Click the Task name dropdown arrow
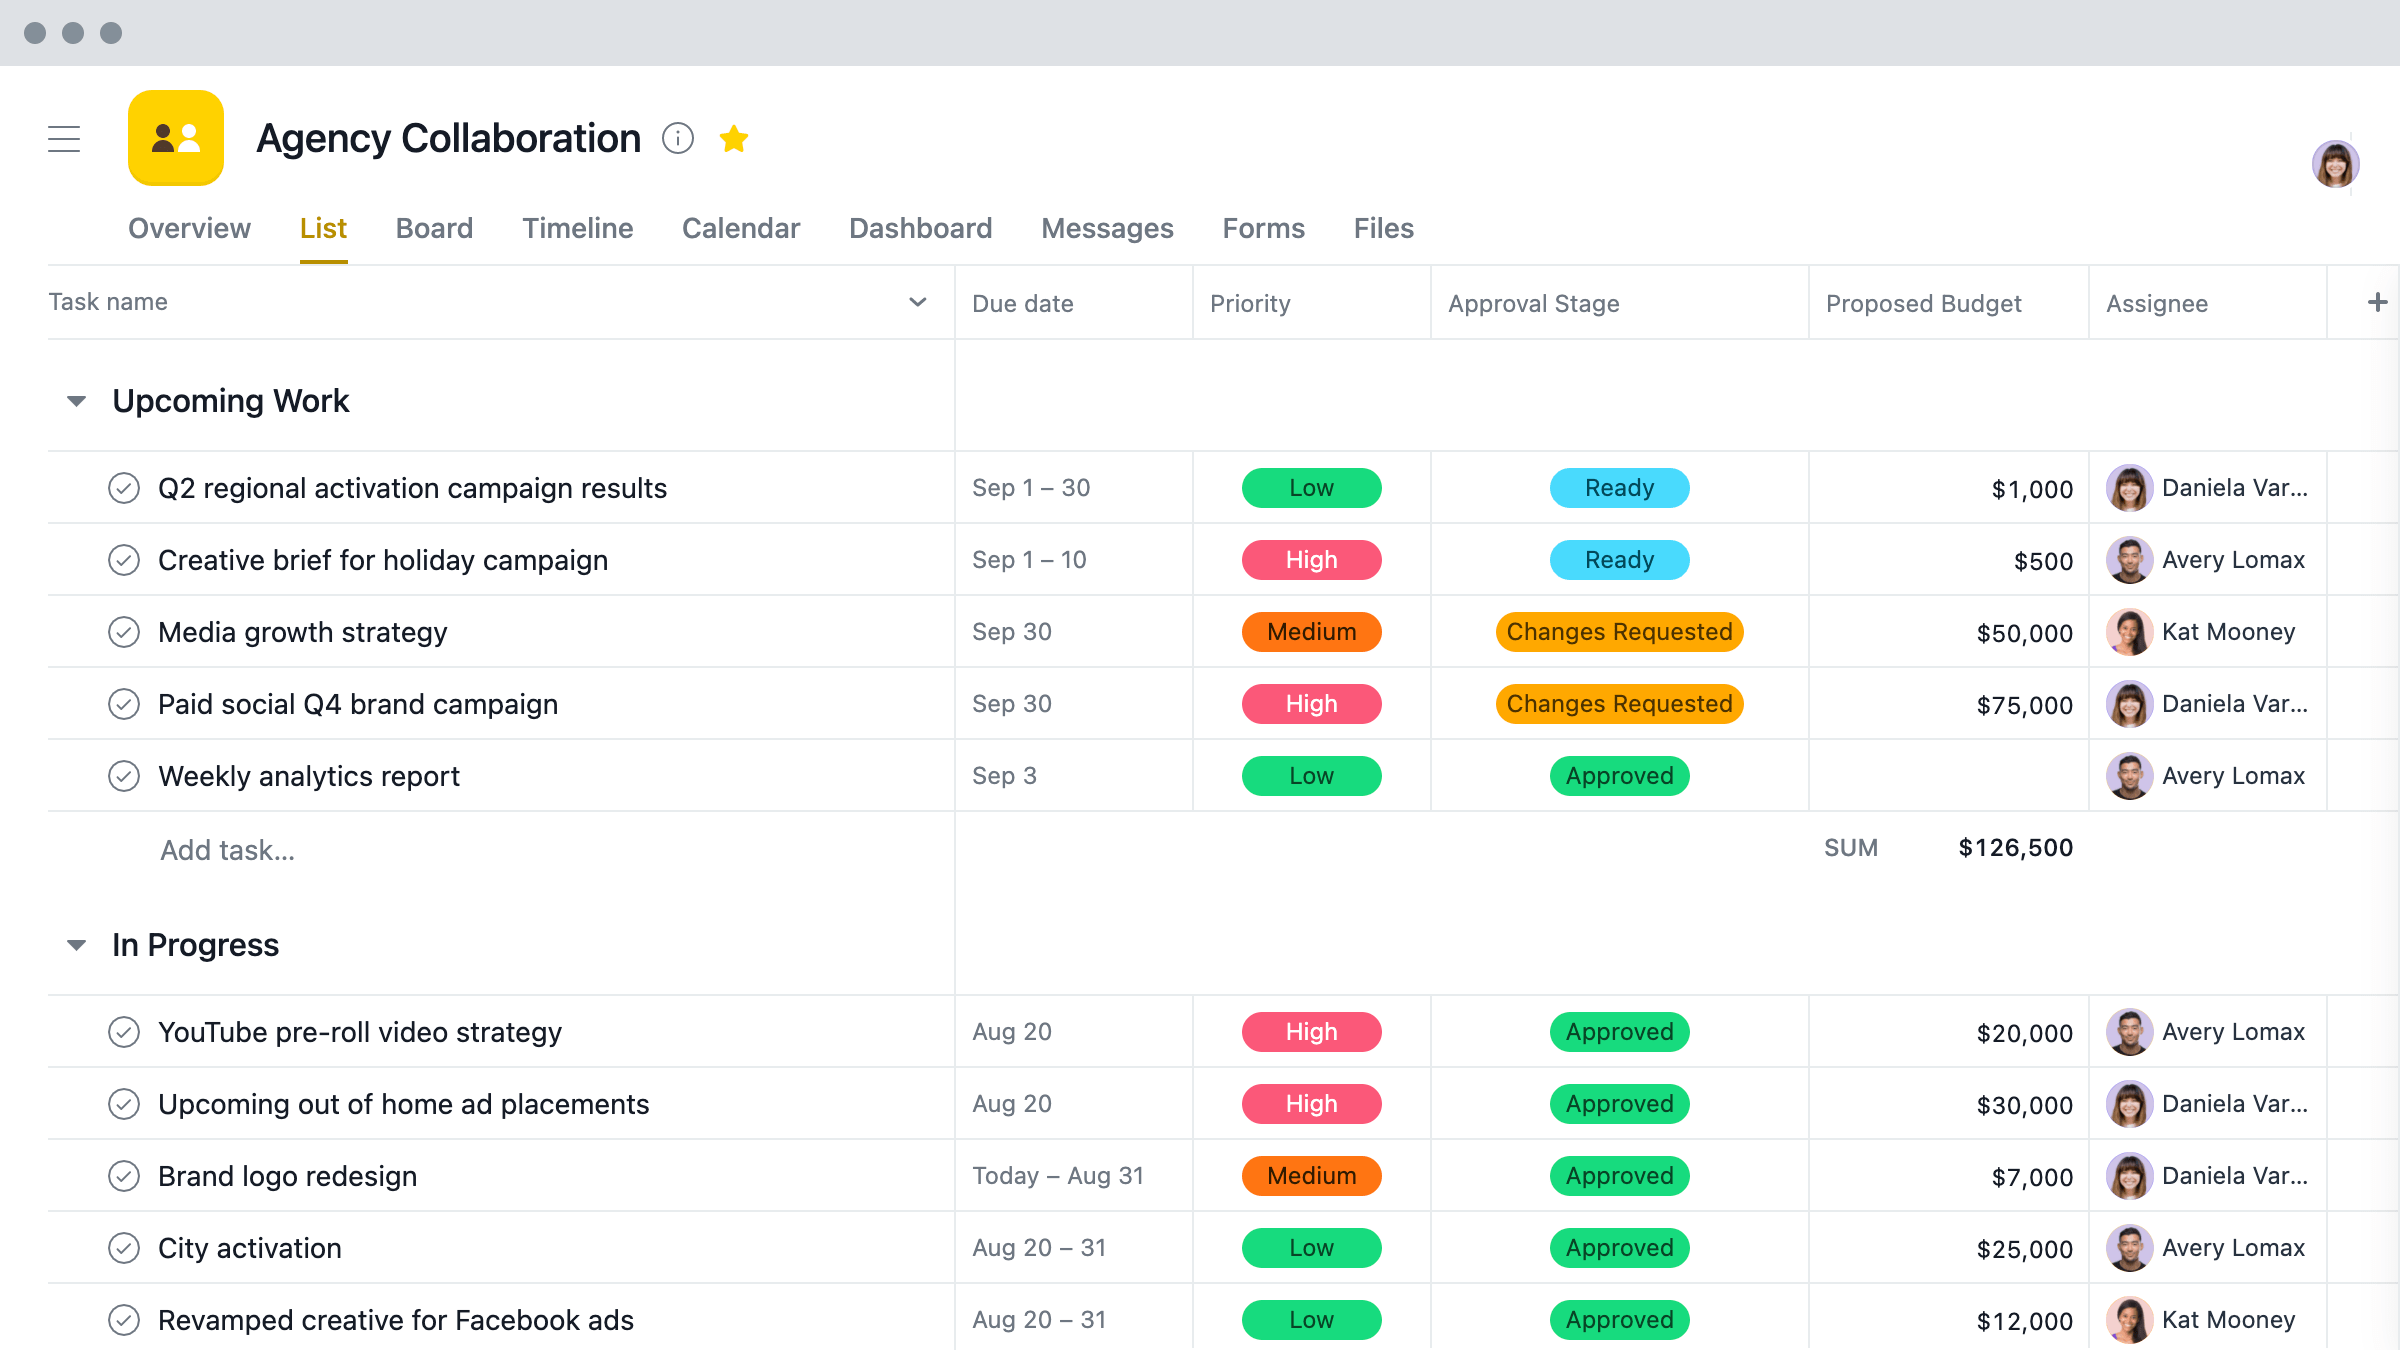The width and height of the screenshot is (2400, 1350). [x=920, y=302]
